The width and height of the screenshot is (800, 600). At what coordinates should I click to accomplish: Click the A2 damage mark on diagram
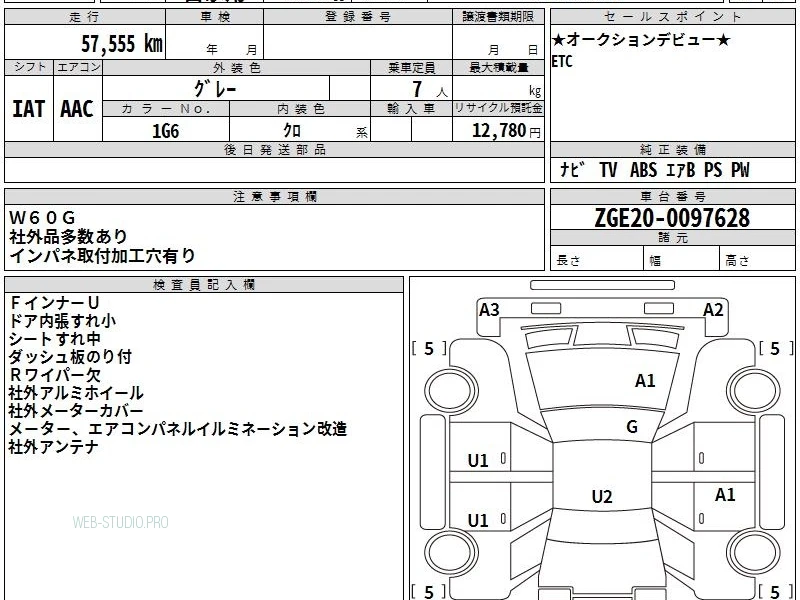click(x=713, y=310)
